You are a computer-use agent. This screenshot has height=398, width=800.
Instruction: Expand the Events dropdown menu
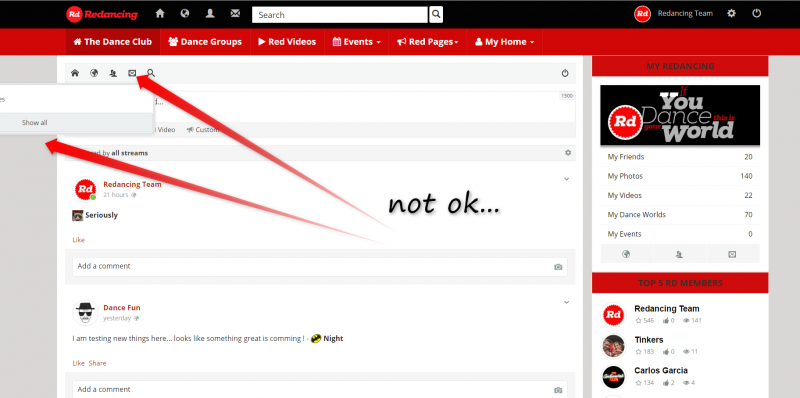pyautogui.click(x=356, y=42)
